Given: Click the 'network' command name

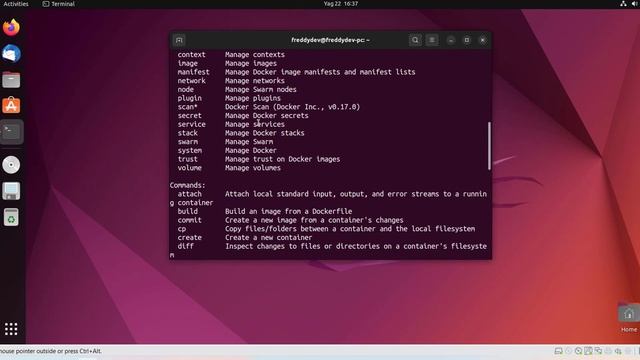Looking at the screenshot, I should point(191,81).
